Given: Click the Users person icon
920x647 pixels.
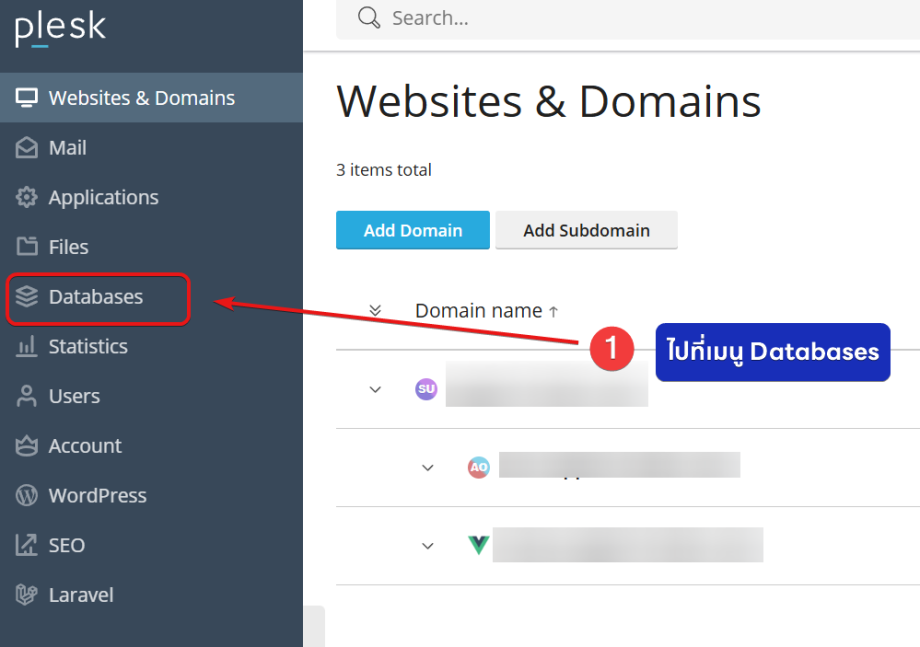Looking at the screenshot, I should pos(26,397).
